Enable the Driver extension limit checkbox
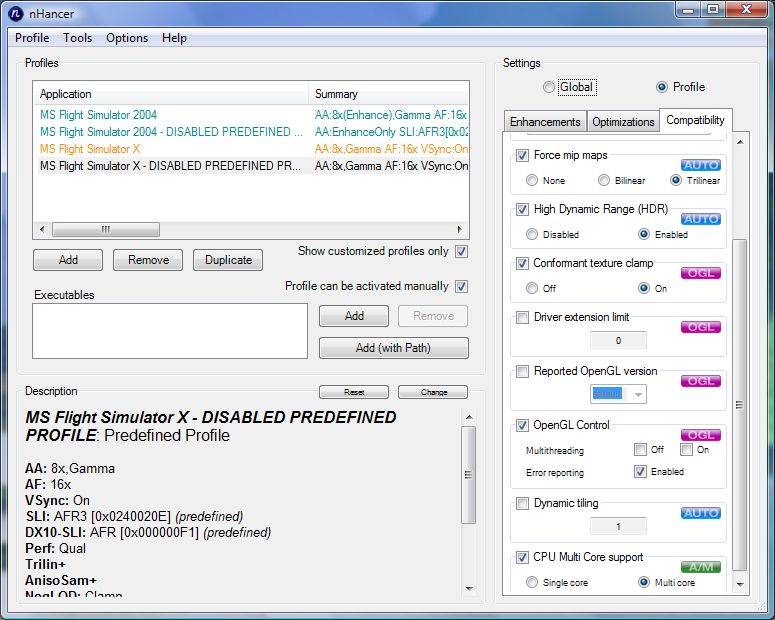Image resolution: width=775 pixels, height=620 pixels. 522,318
